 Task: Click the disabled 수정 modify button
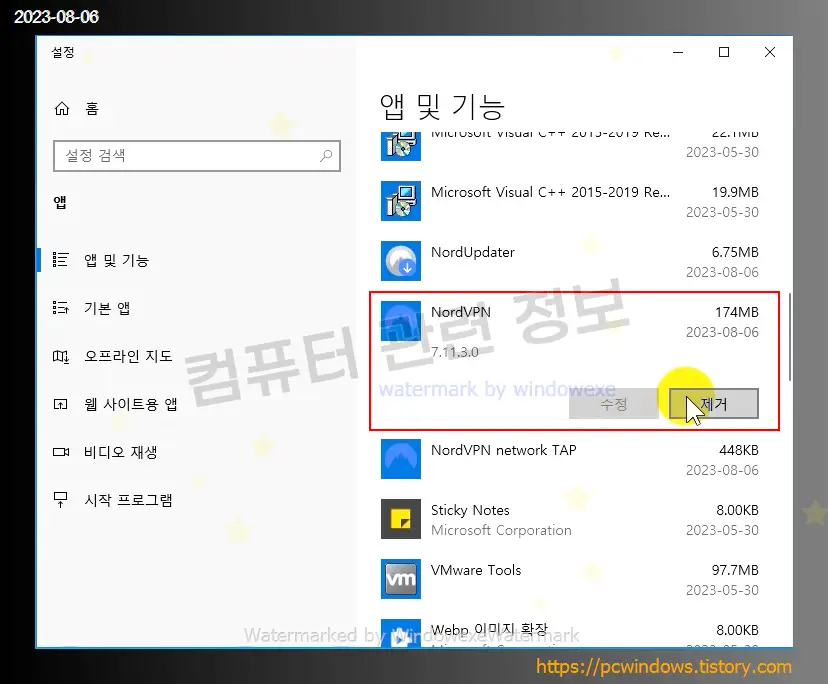point(614,404)
